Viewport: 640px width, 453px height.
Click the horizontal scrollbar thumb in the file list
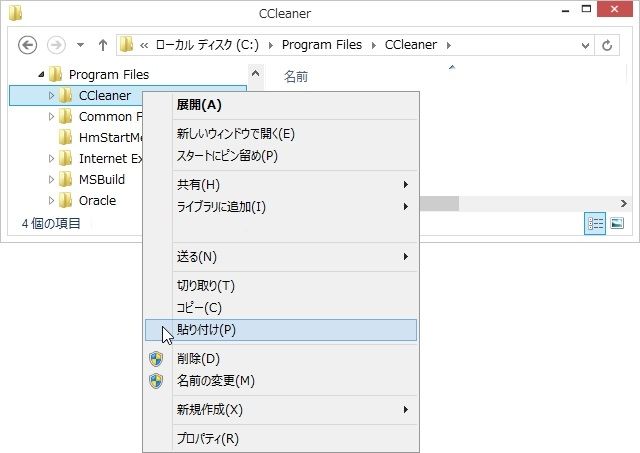click(x=439, y=203)
